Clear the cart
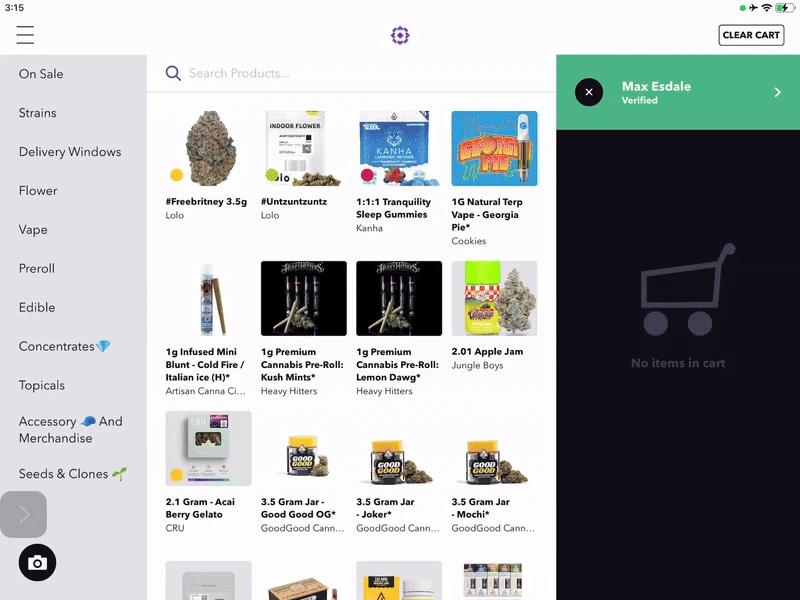 coord(751,35)
